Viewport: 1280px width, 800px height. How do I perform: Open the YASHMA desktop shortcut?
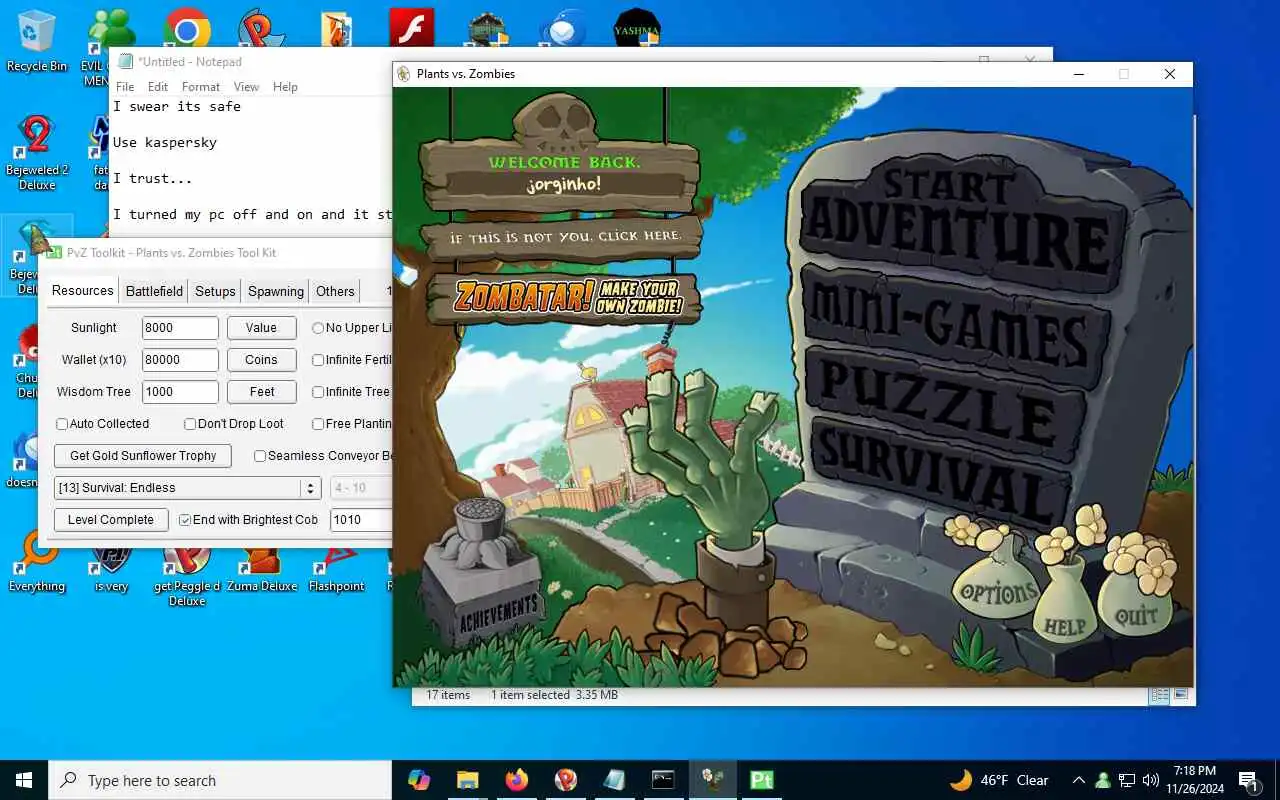click(636, 28)
